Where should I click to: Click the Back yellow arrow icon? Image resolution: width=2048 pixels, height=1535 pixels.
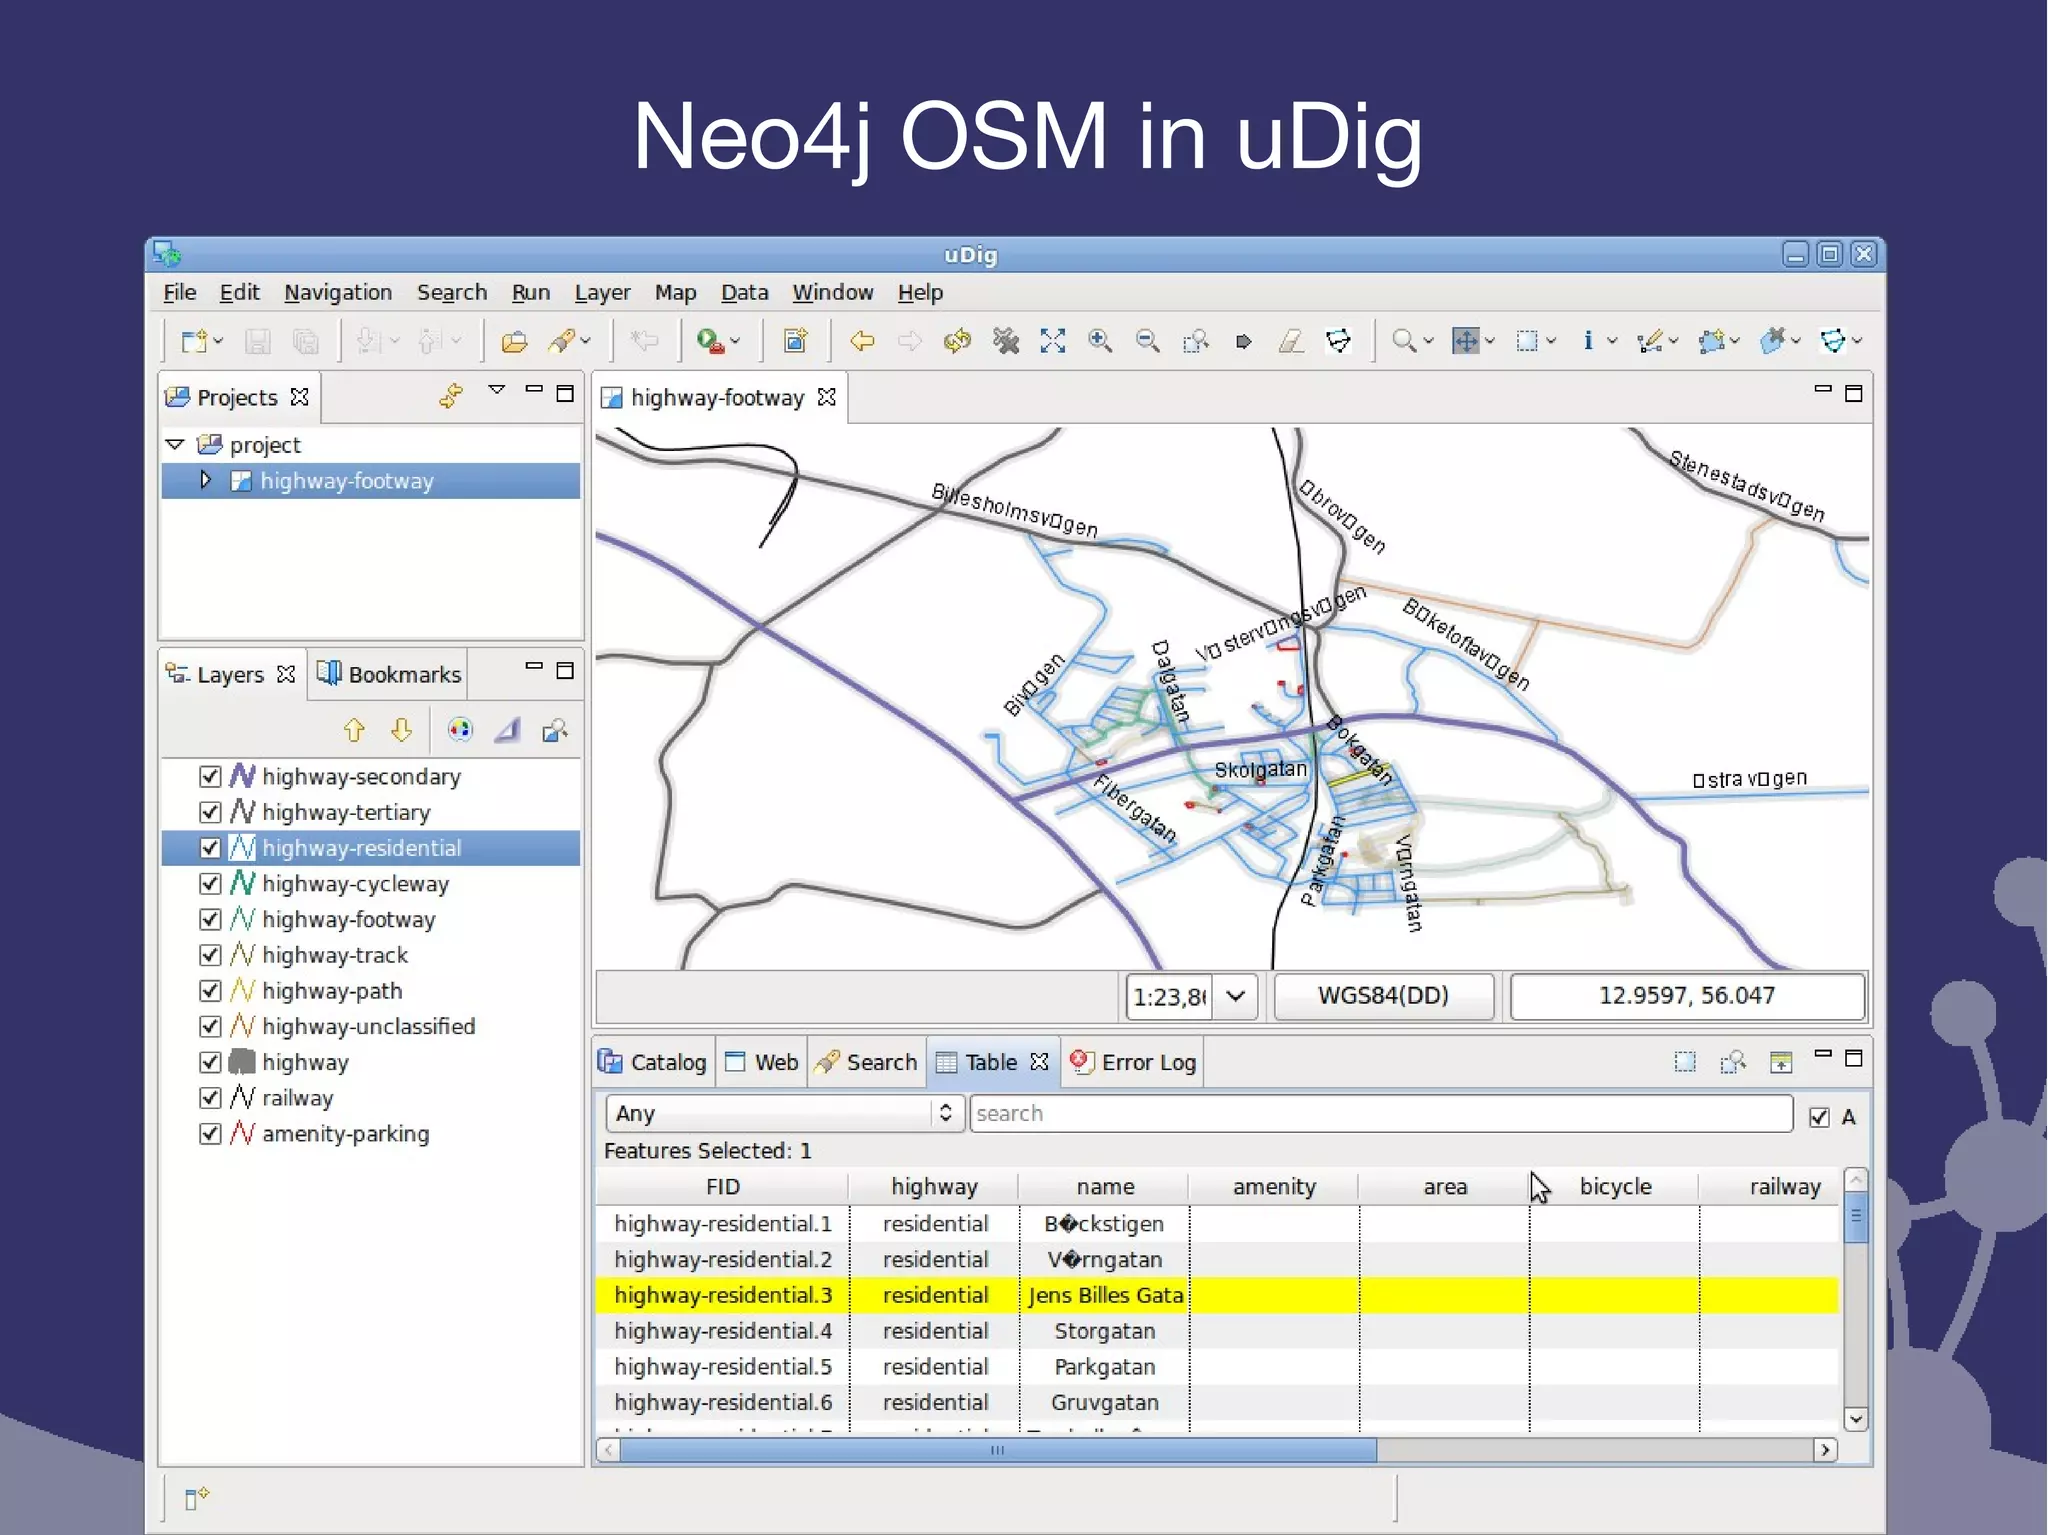[862, 342]
